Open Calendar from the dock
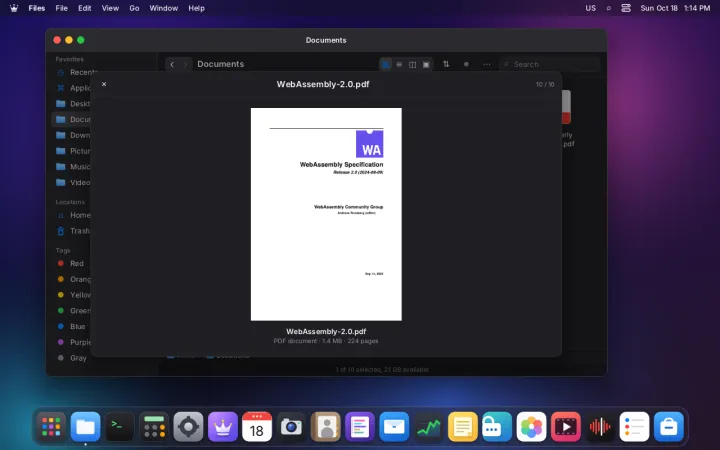Image resolution: width=720 pixels, height=450 pixels. click(x=257, y=427)
